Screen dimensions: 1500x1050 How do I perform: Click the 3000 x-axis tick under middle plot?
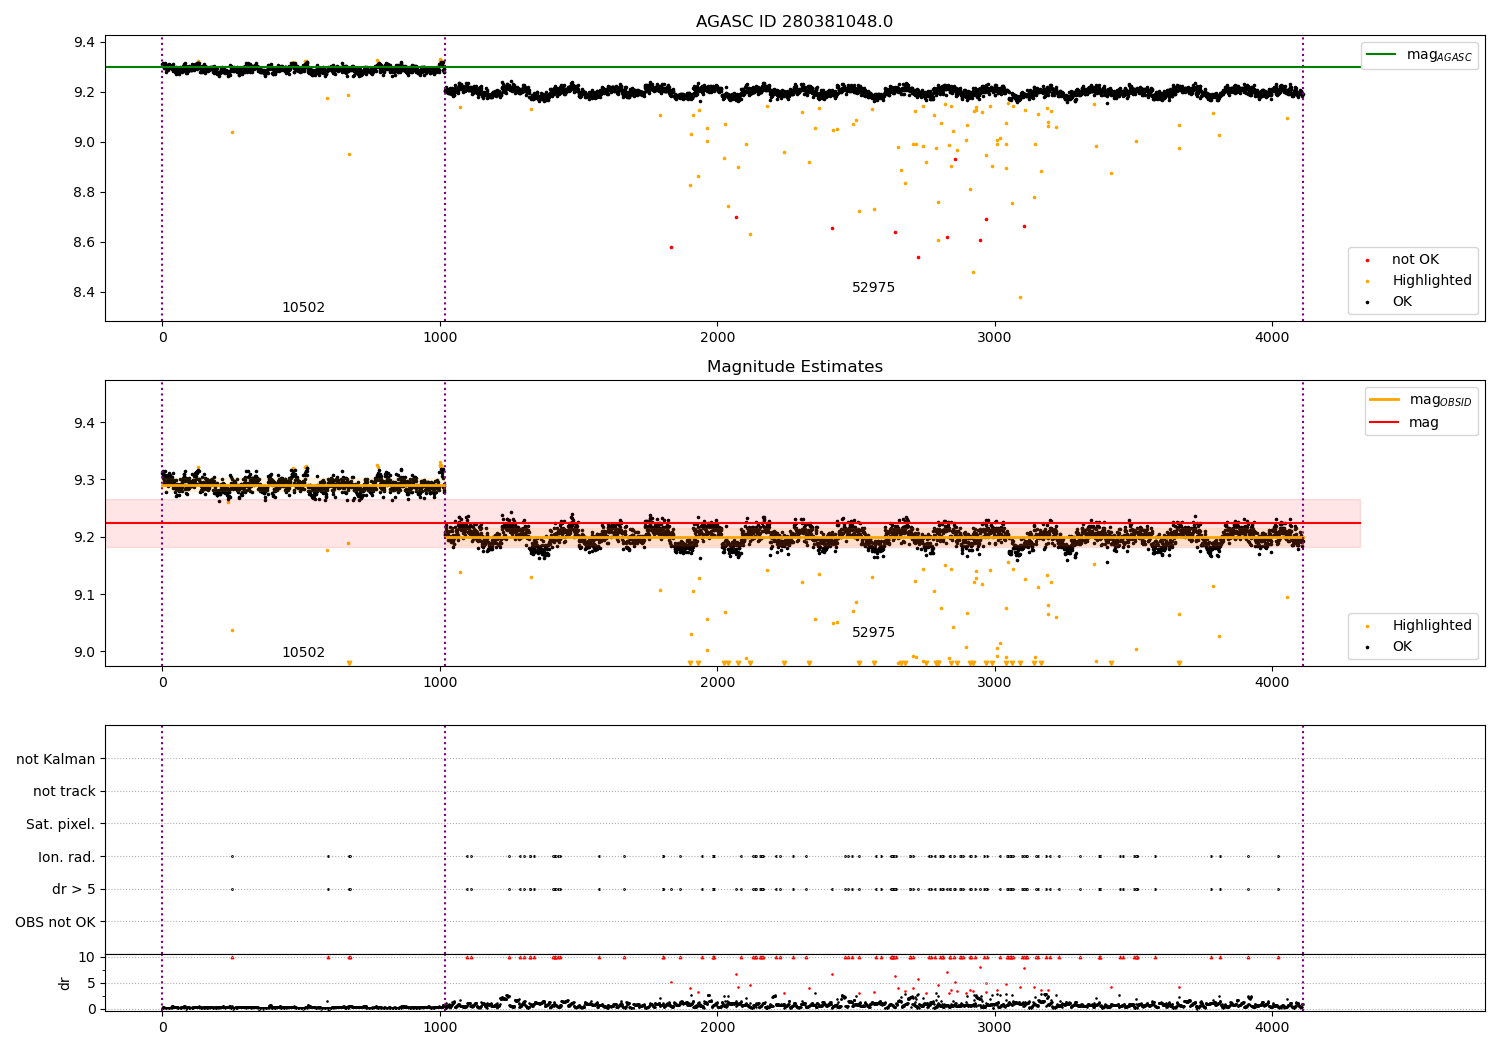pyautogui.click(x=995, y=683)
